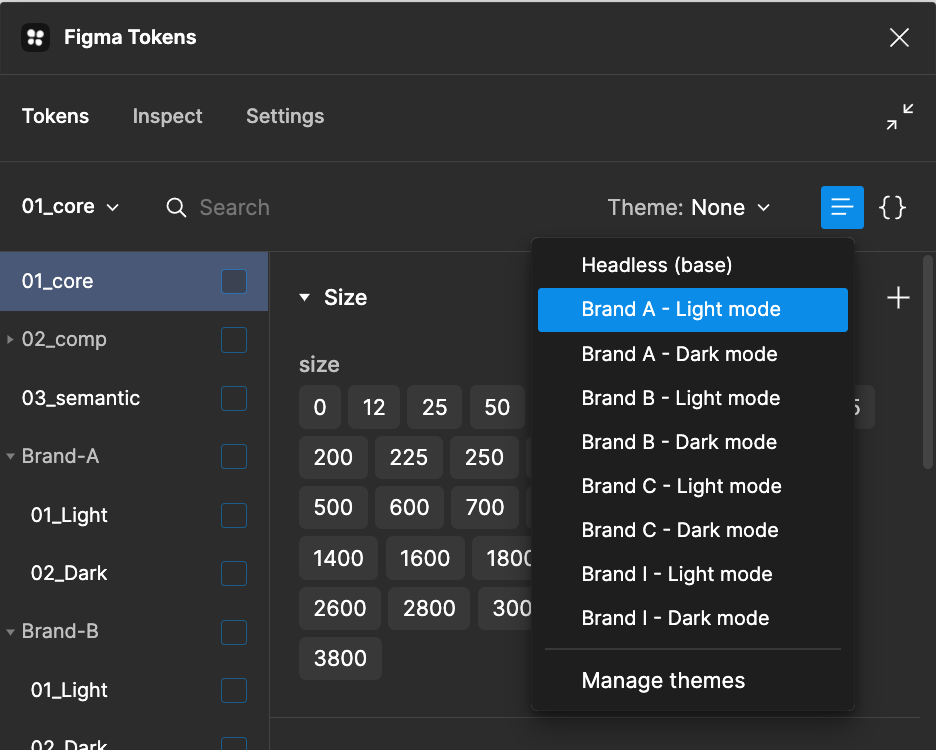Close the Figma Tokens plugin window

point(899,38)
